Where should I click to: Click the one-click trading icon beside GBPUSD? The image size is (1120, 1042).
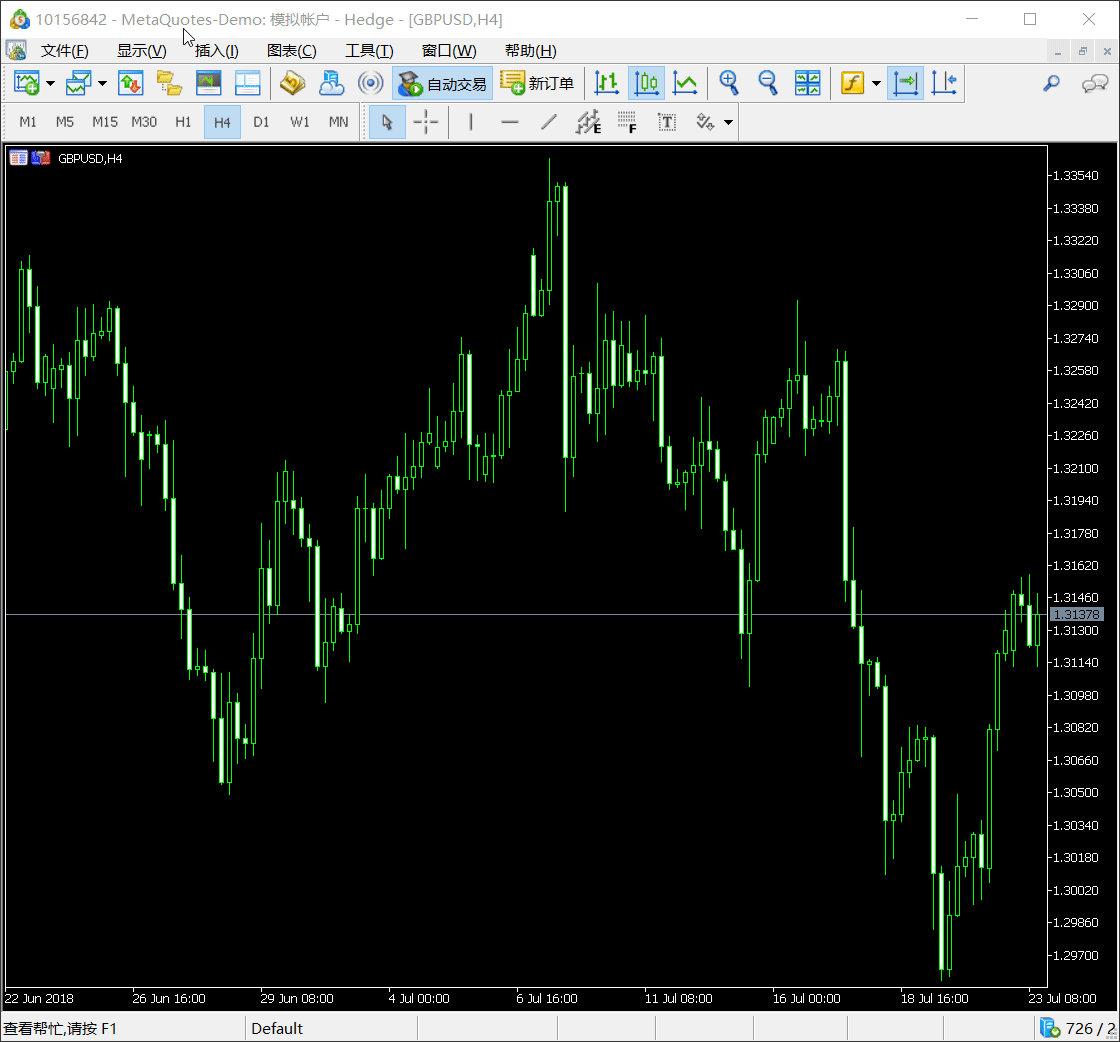point(41,158)
